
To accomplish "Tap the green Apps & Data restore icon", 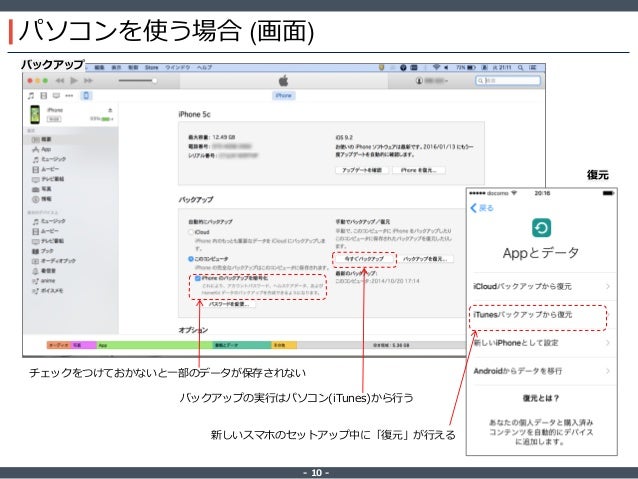I will click(x=542, y=227).
